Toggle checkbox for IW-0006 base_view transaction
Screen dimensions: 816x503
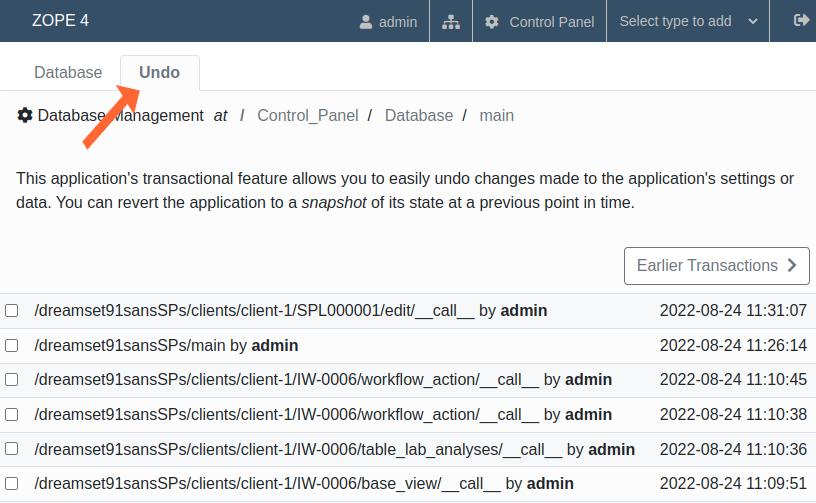[x=12, y=484]
